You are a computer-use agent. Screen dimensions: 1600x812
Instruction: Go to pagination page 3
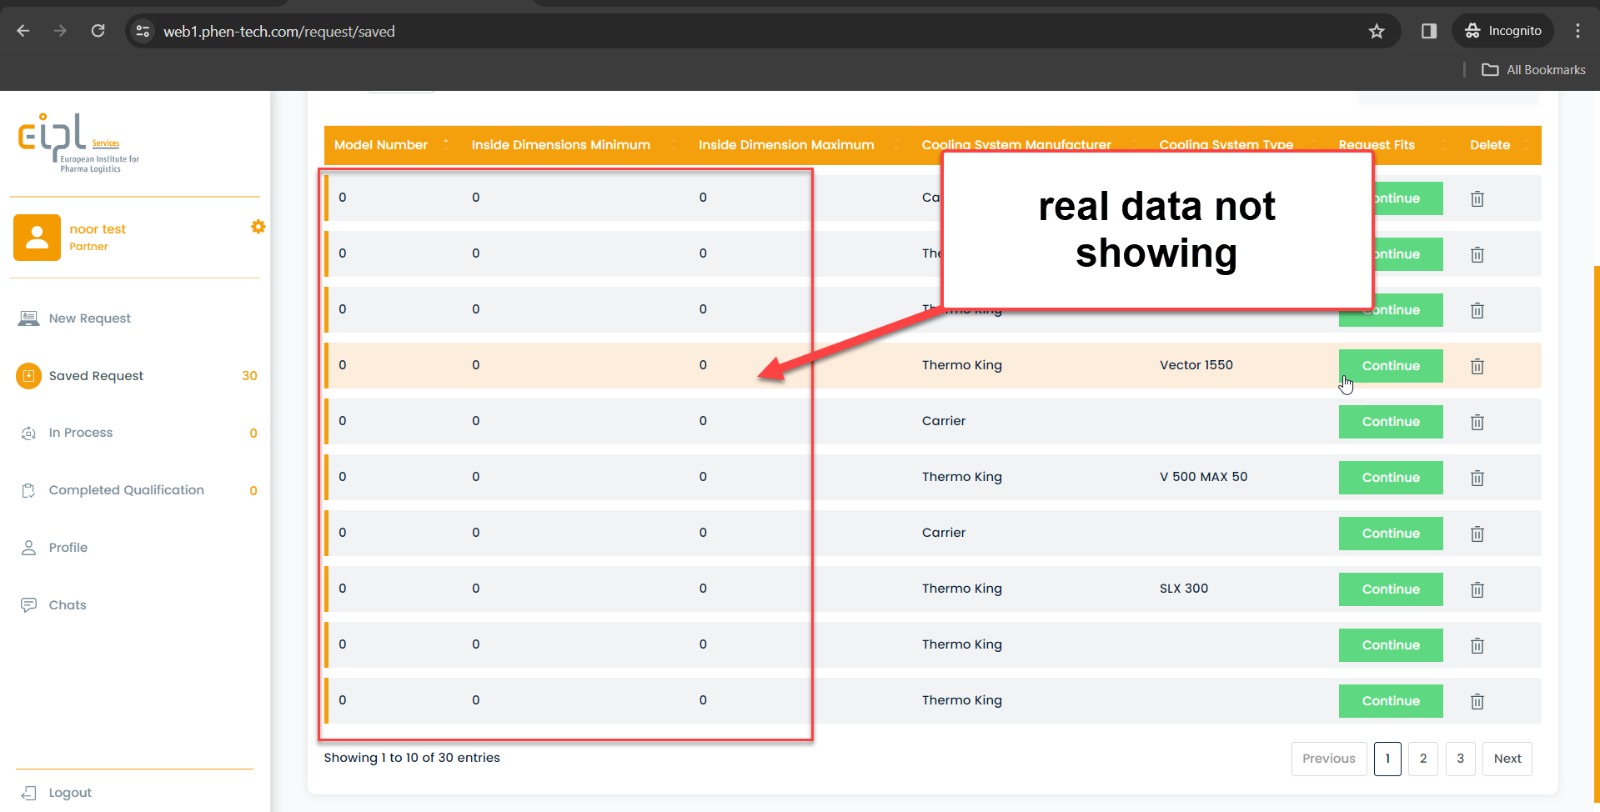(1460, 759)
